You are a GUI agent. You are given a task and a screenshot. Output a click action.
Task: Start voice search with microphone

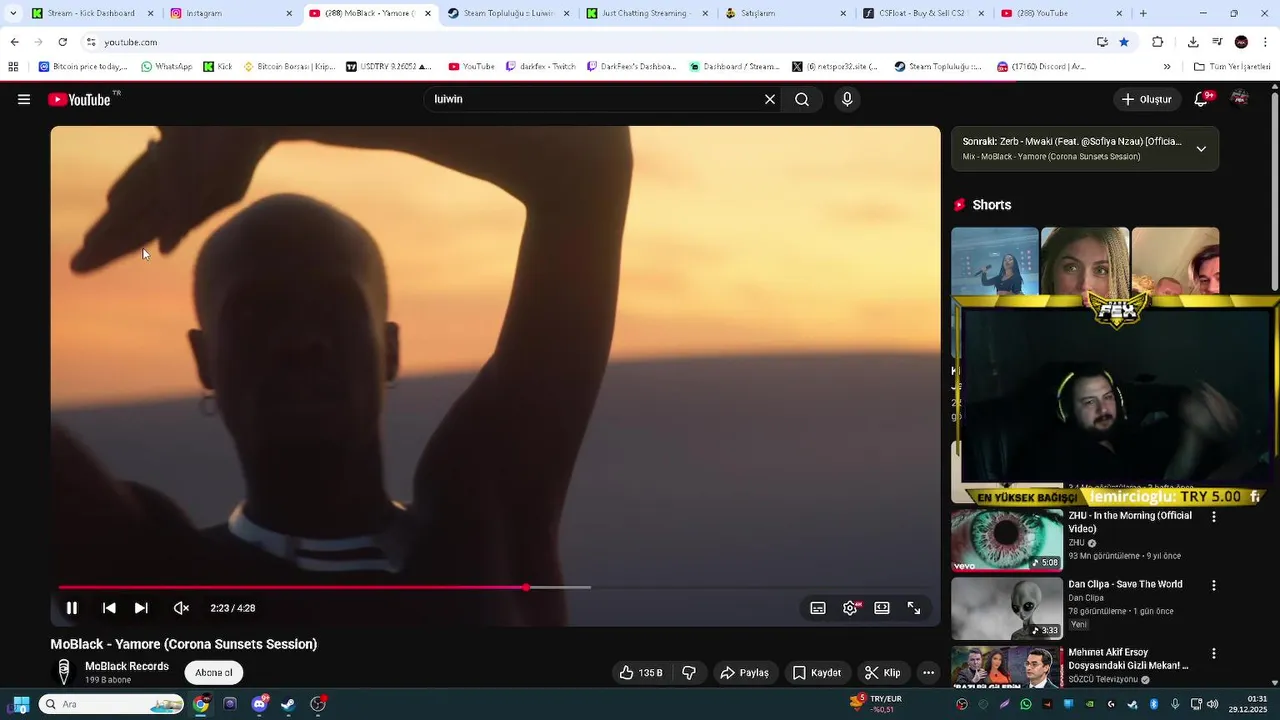(x=847, y=99)
